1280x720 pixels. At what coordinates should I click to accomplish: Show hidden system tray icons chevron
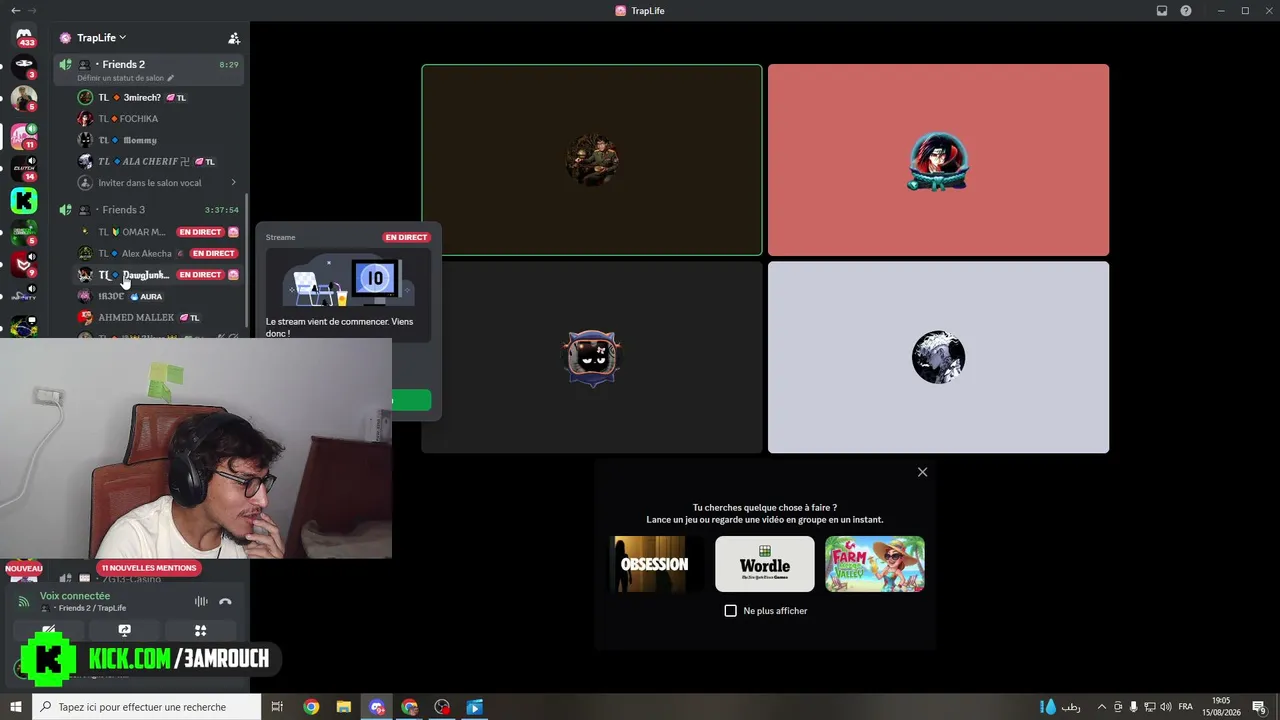pos(1102,707)
